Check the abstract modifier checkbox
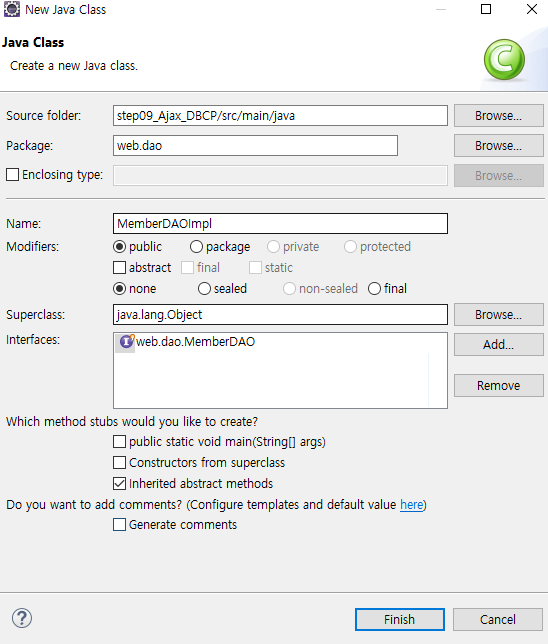 (119, 267)
